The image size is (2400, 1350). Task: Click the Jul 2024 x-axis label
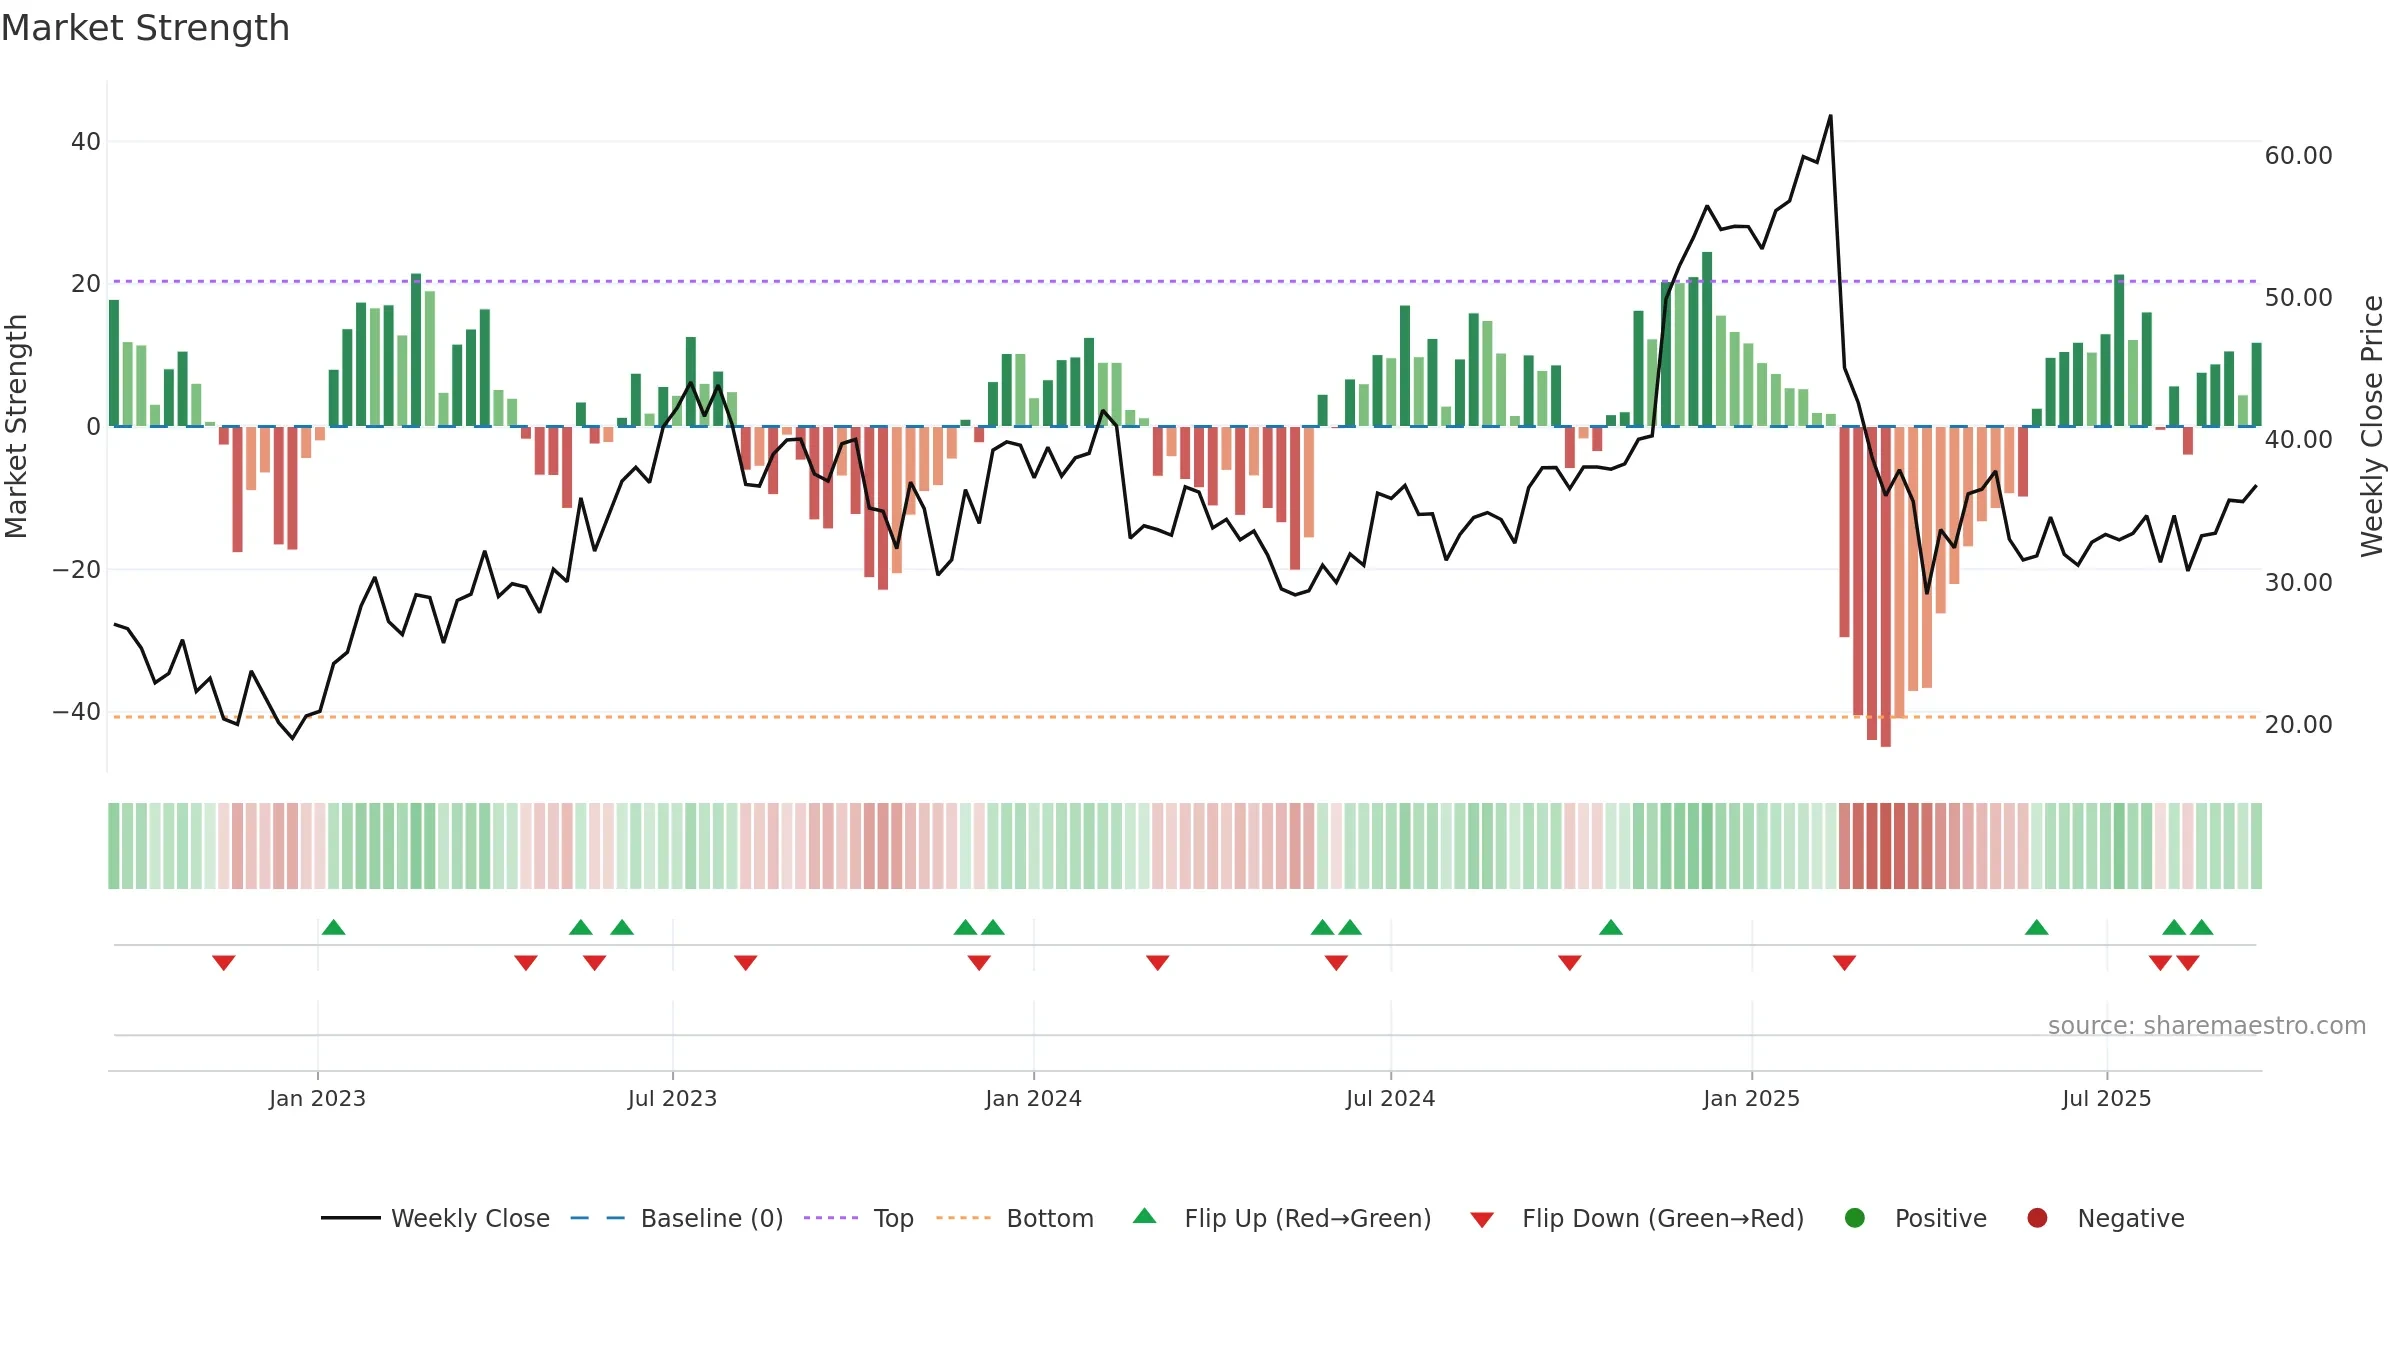[1390, 1098]
